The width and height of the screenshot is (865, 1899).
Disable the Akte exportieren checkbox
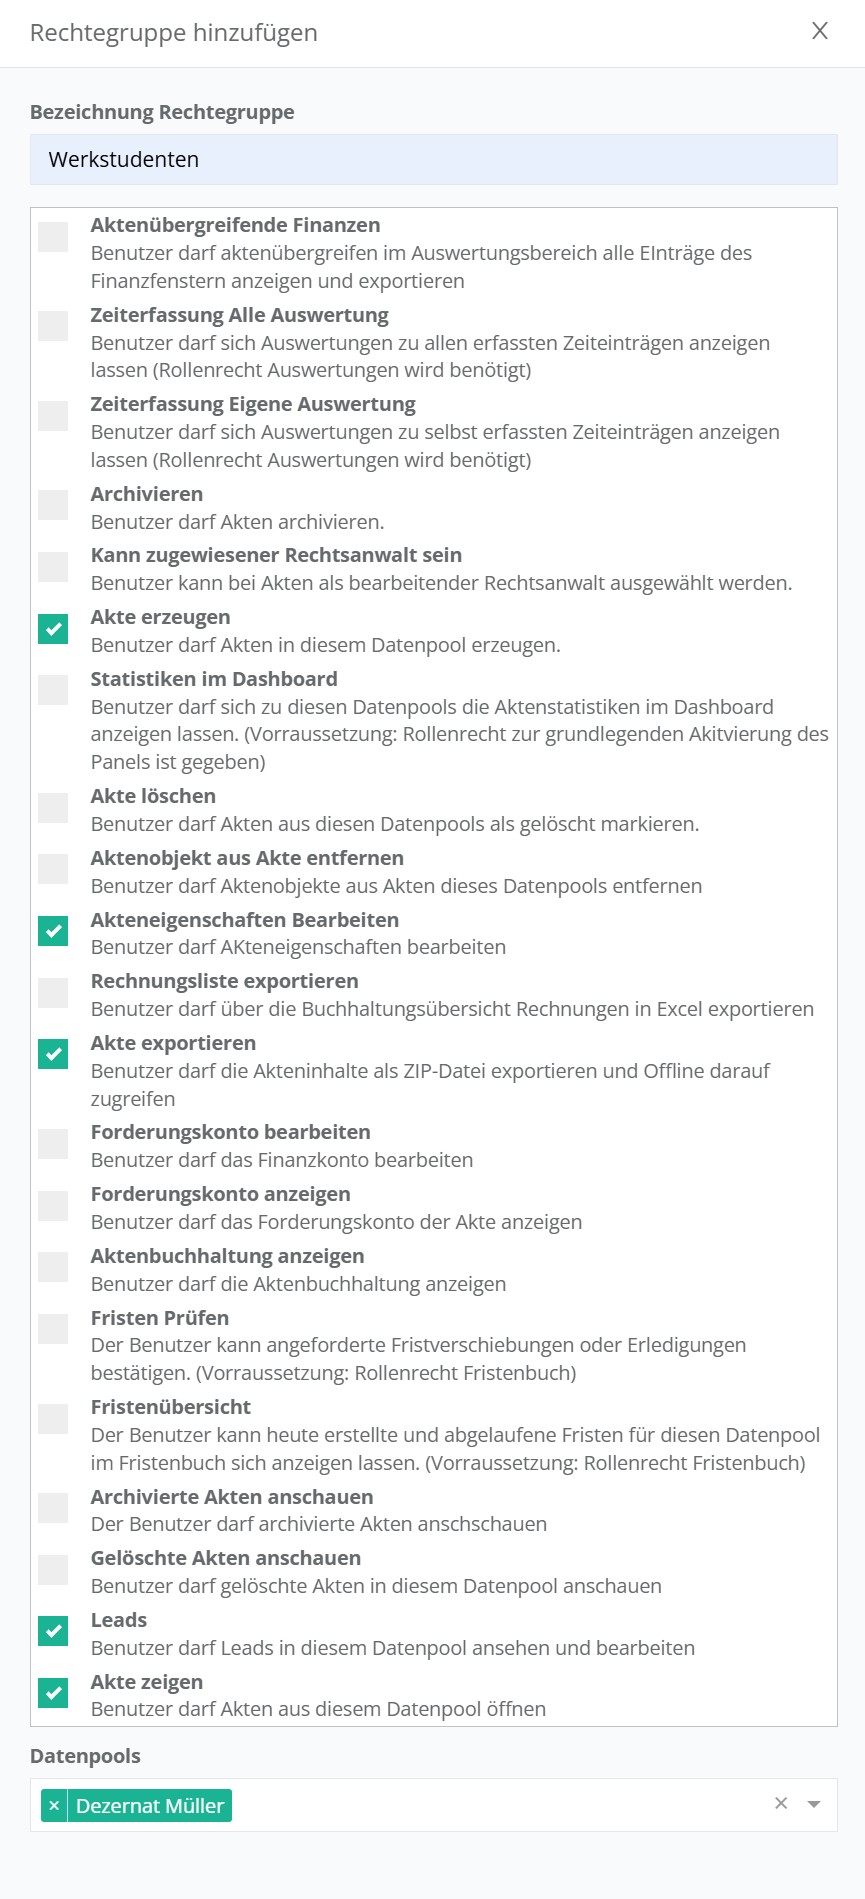(53, 1054)
